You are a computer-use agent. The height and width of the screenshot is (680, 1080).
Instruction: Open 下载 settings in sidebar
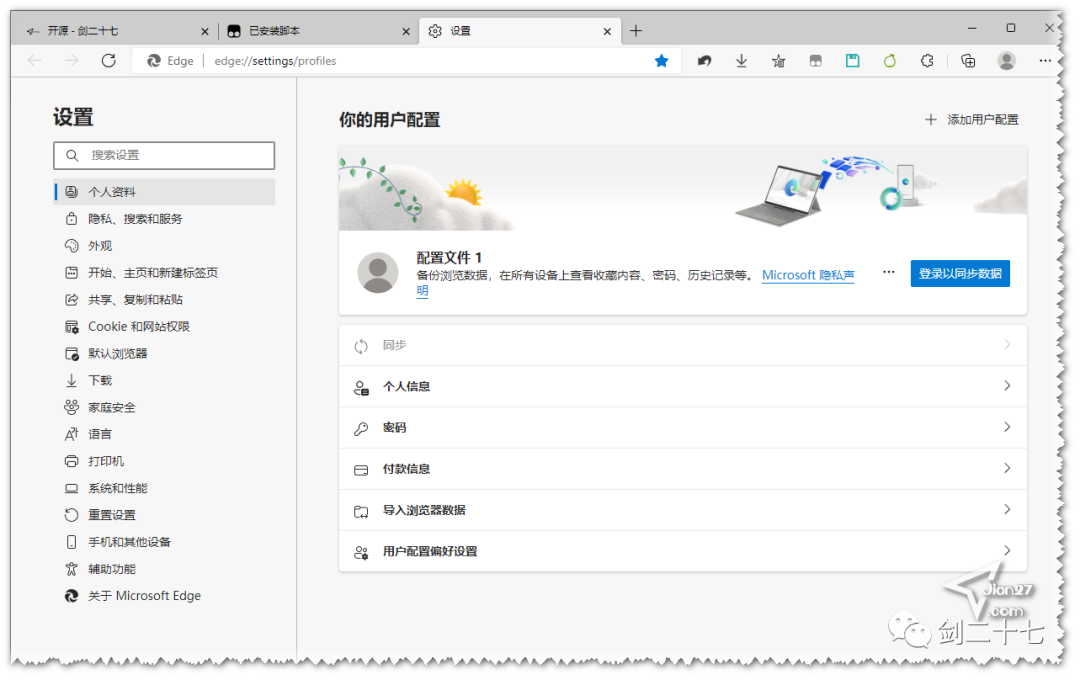point(165,380)
